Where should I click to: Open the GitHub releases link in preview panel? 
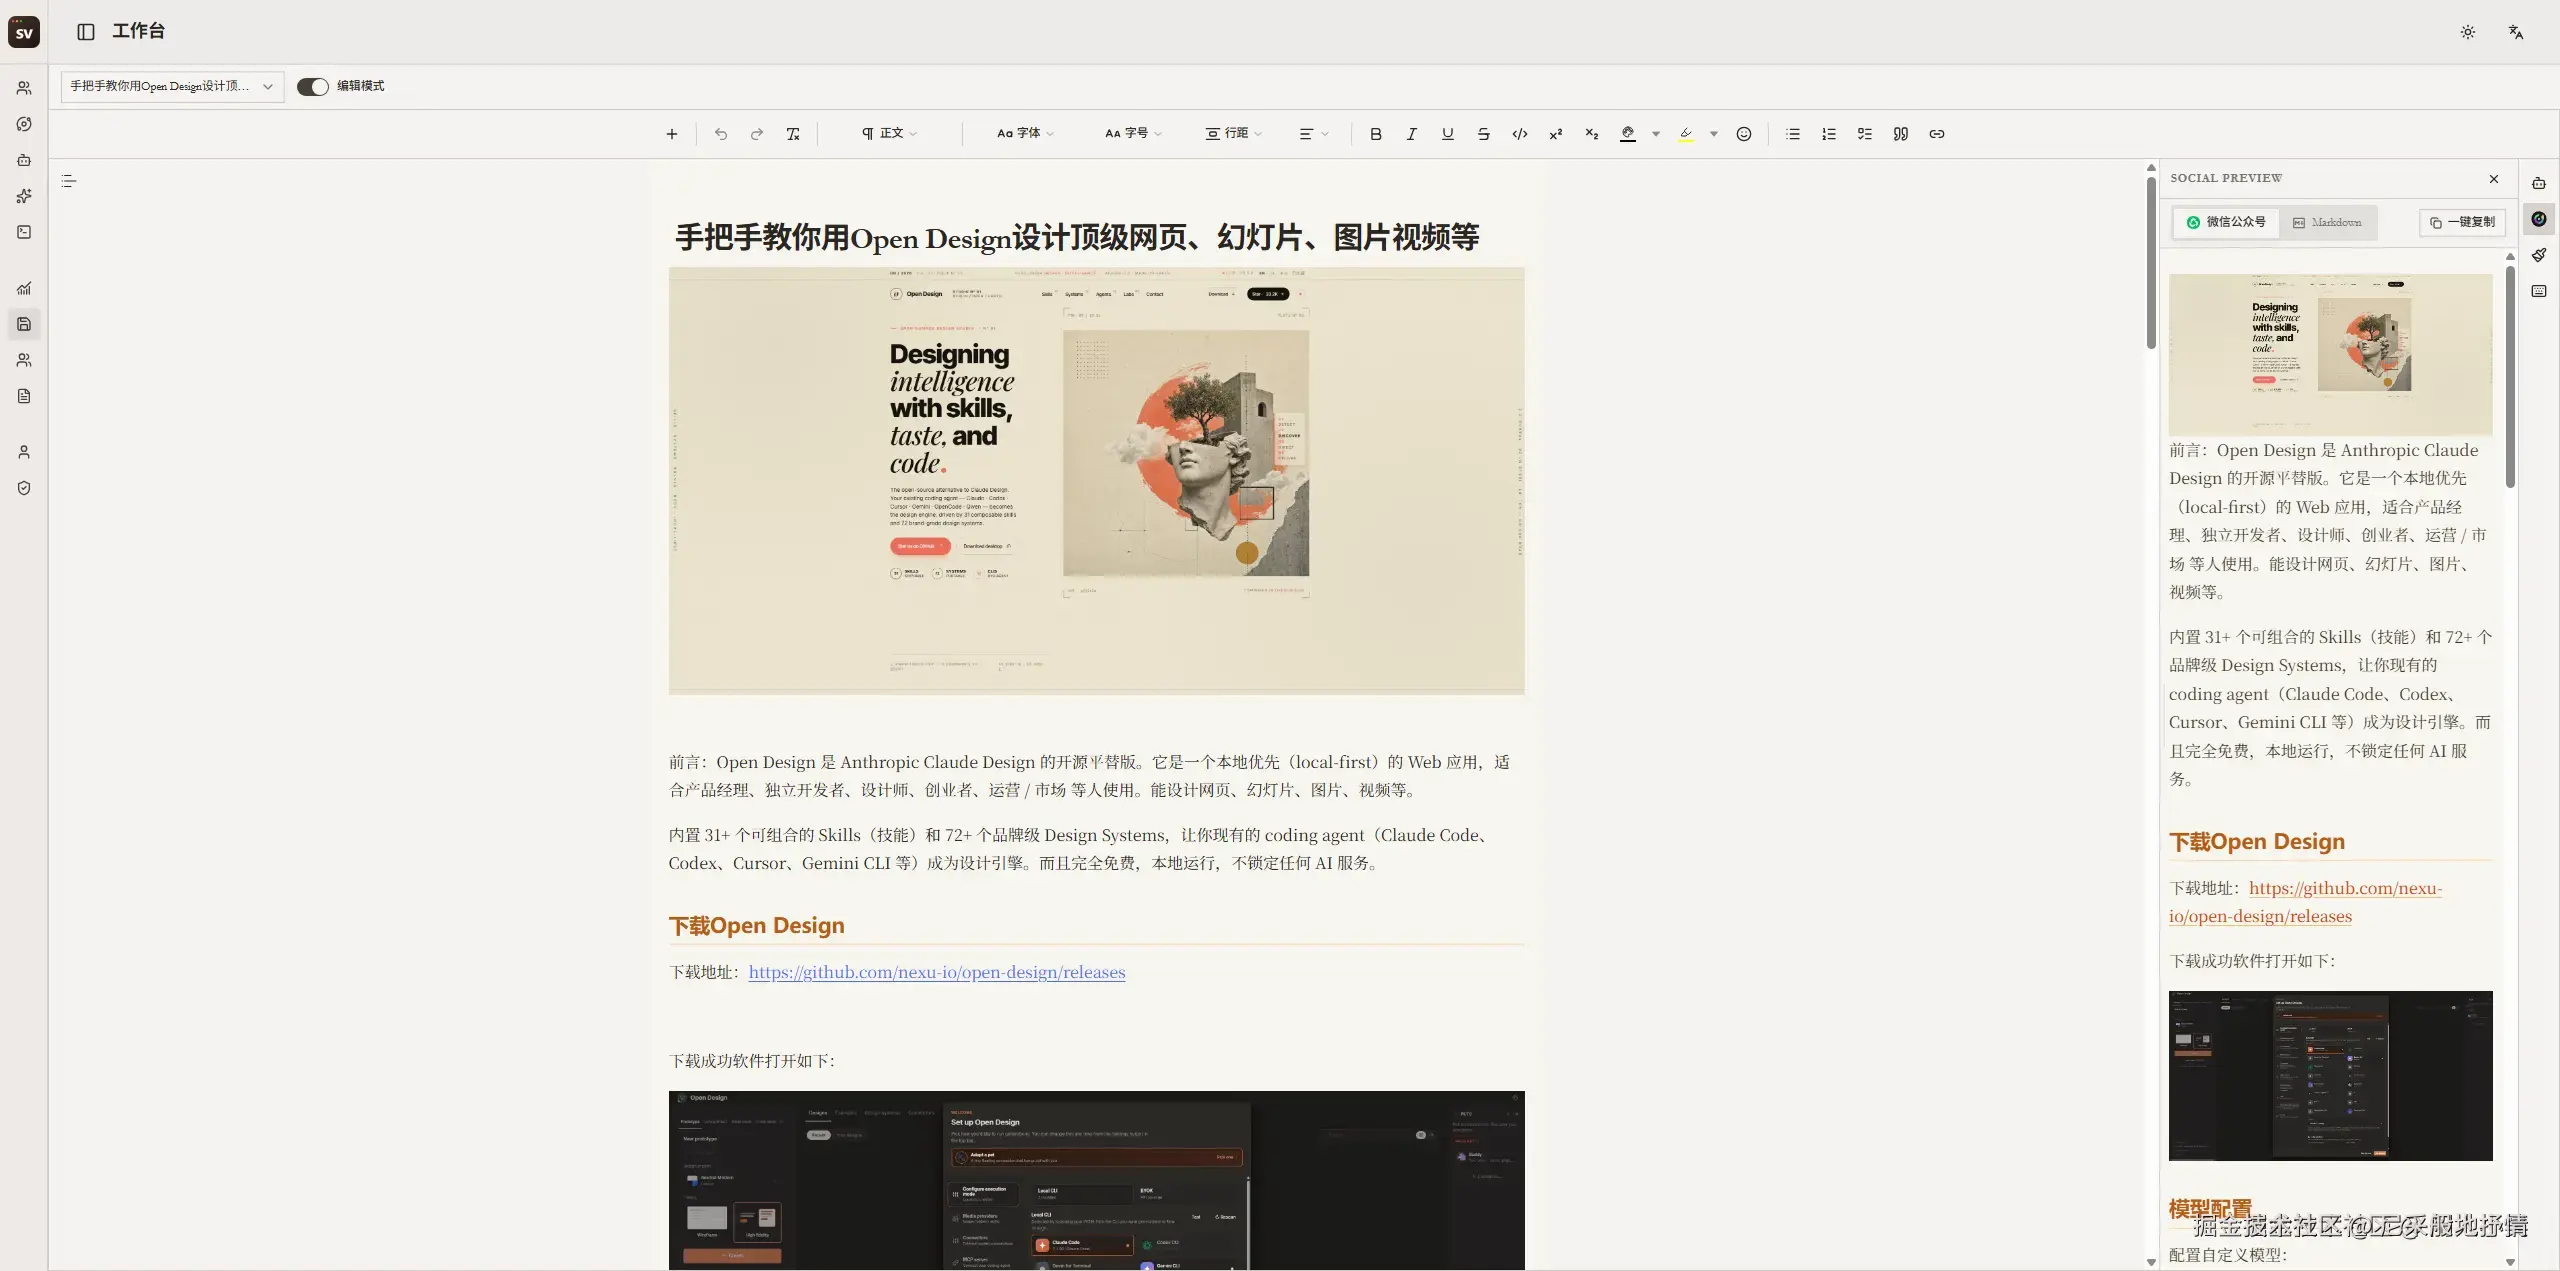click(2305, 902)
